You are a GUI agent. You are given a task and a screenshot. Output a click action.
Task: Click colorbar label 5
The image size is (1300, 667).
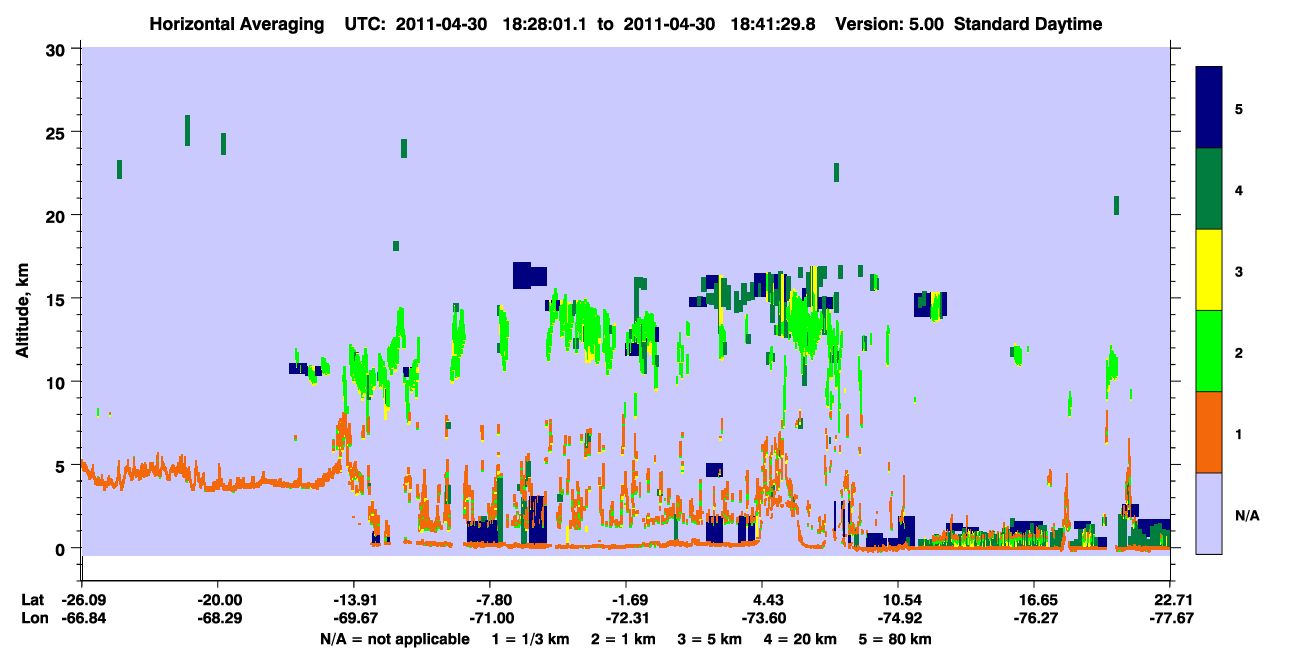coord(1238,108)
